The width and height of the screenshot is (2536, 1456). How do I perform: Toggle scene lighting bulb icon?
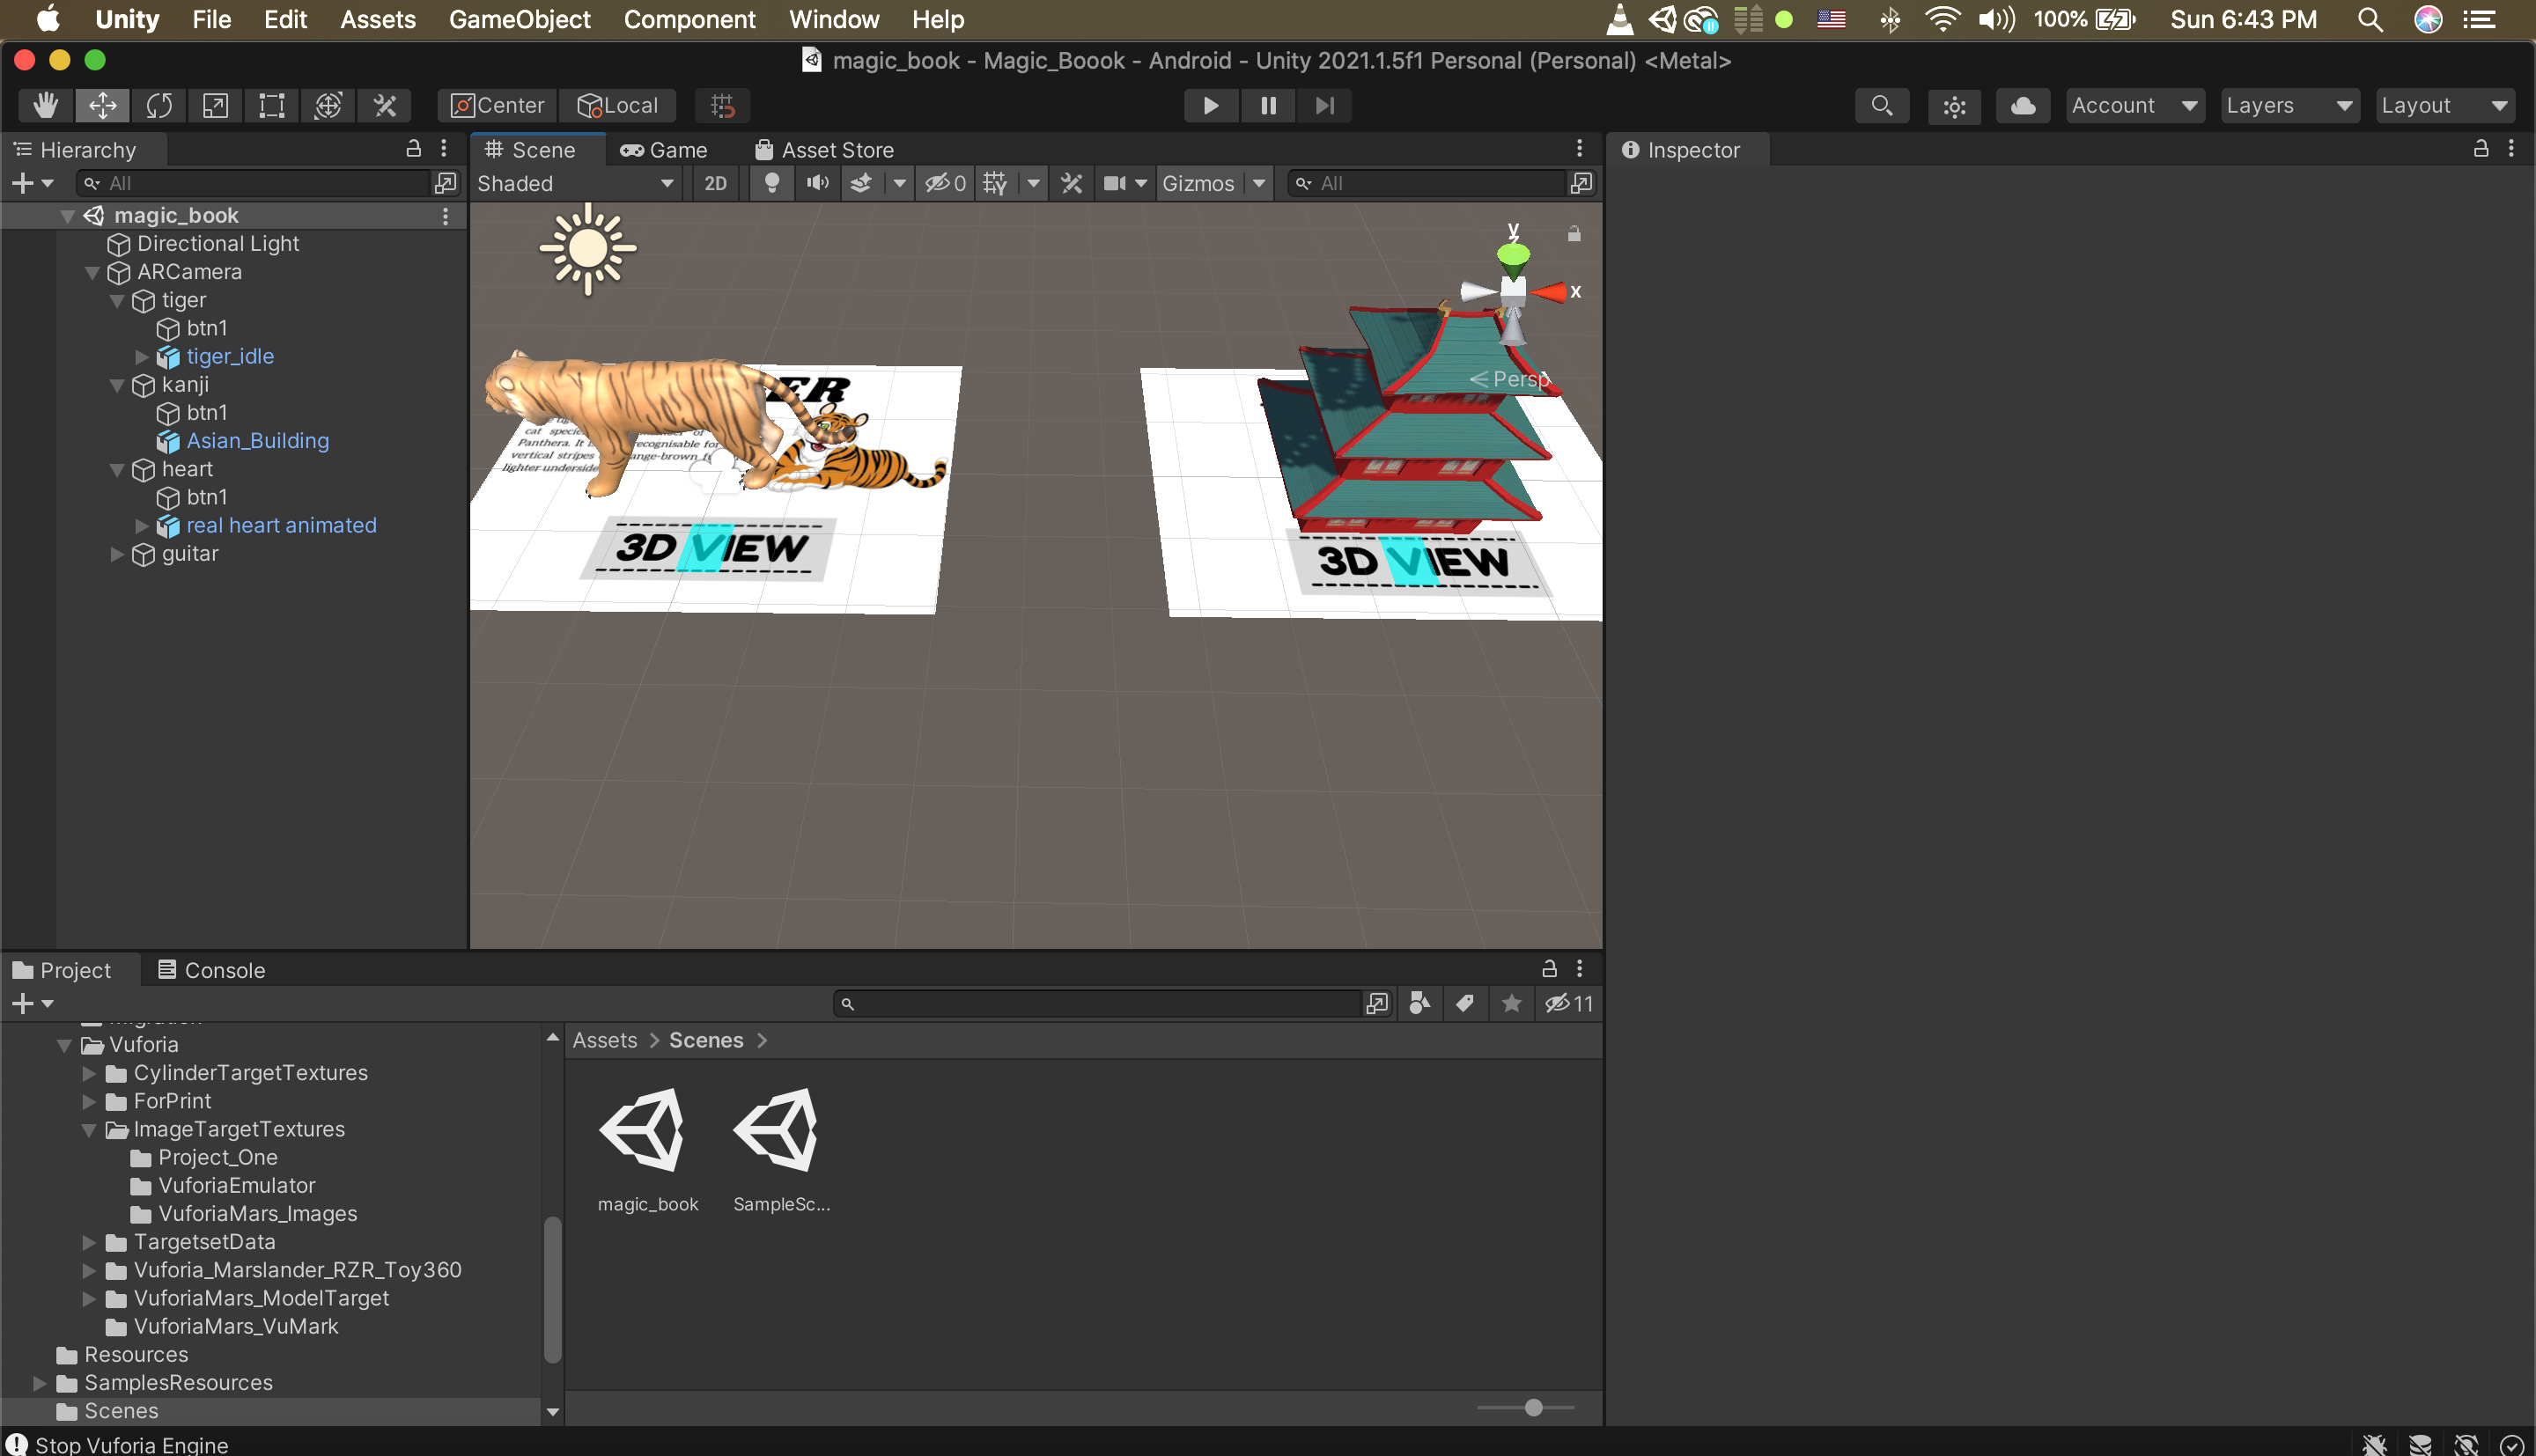[771, 183]
